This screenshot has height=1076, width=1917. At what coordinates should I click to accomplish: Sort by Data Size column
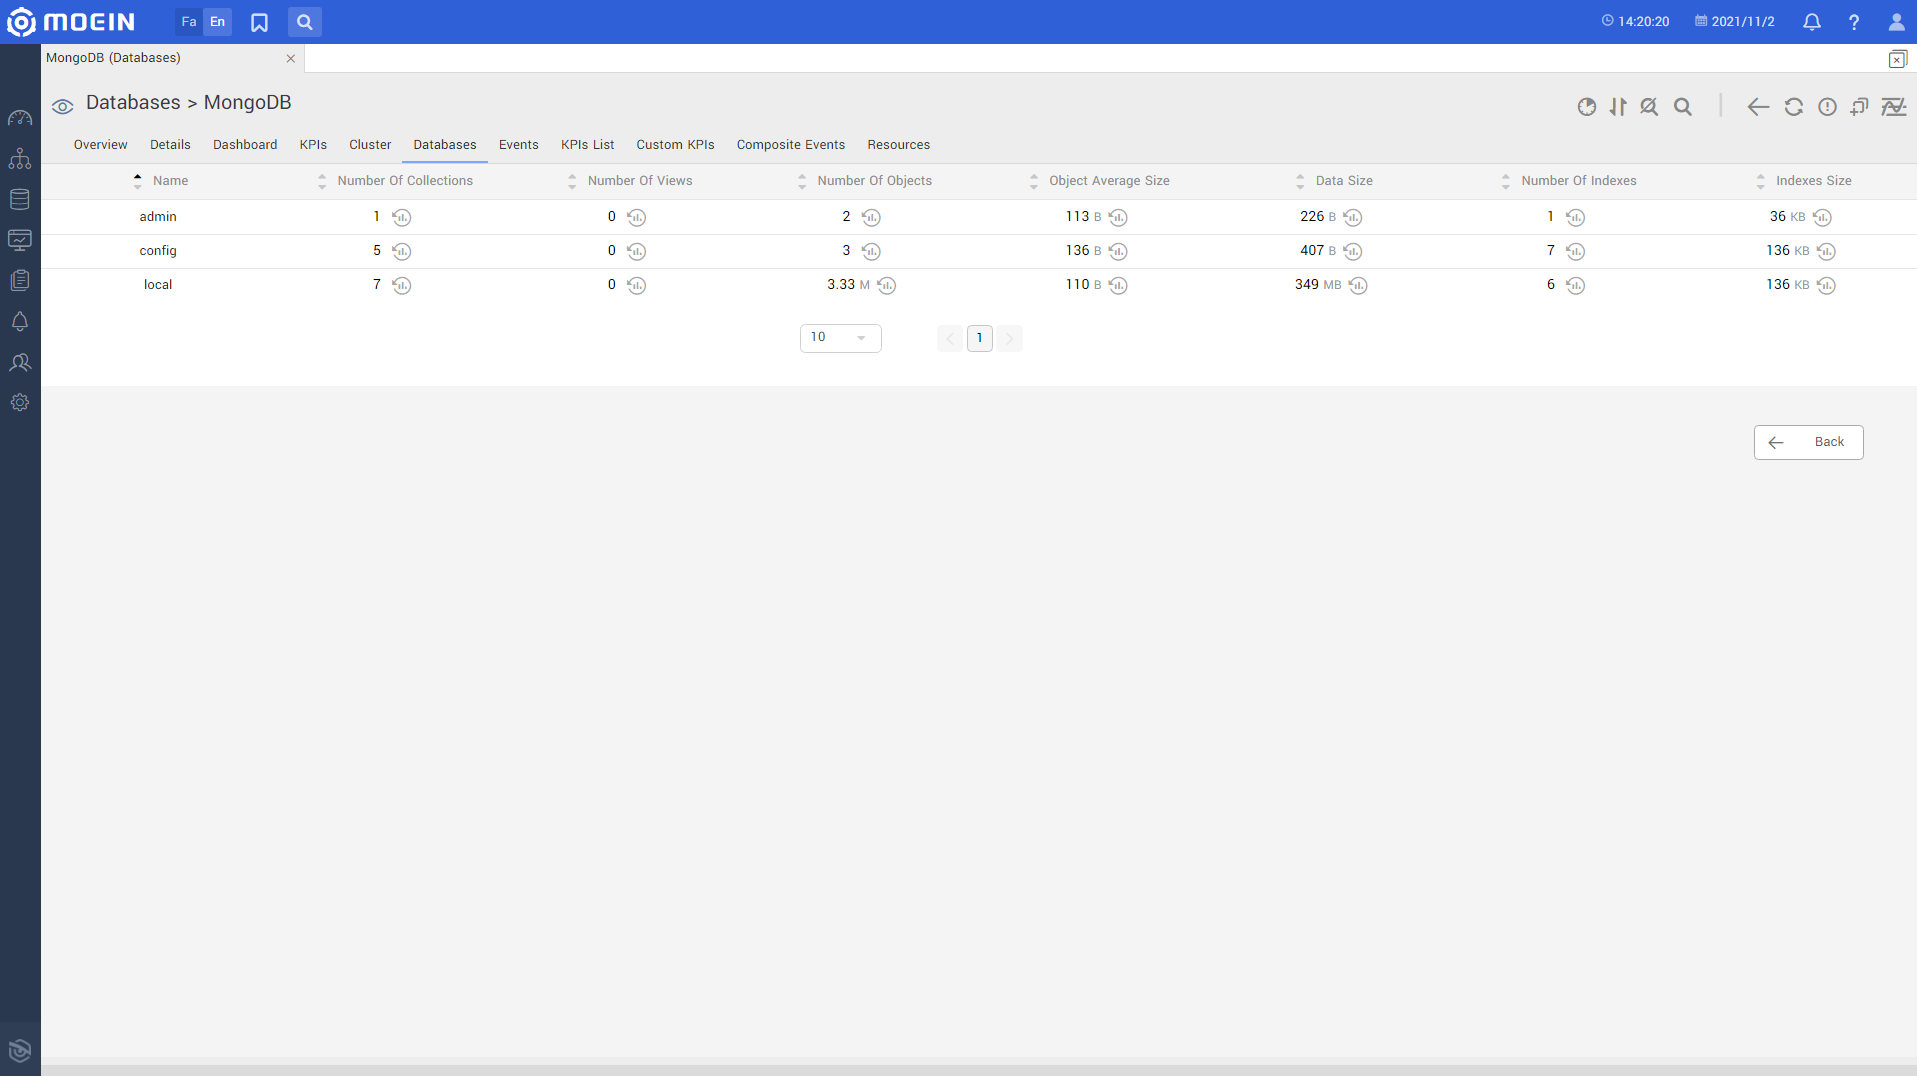tap(1344, 181)
